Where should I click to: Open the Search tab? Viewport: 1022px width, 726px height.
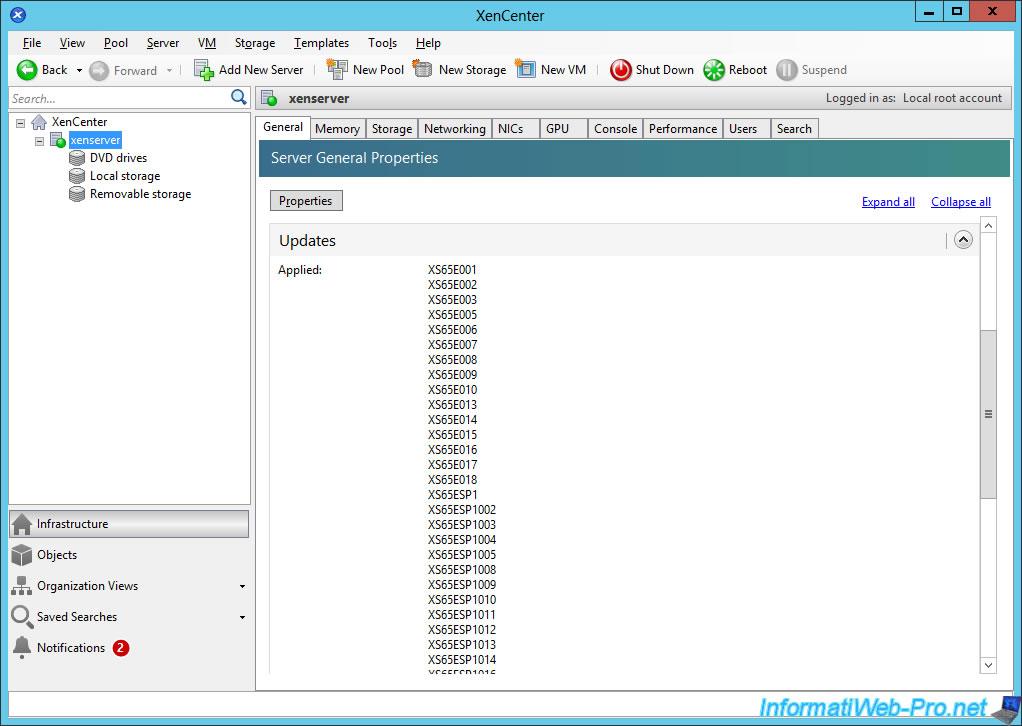(x=794, y=129)
